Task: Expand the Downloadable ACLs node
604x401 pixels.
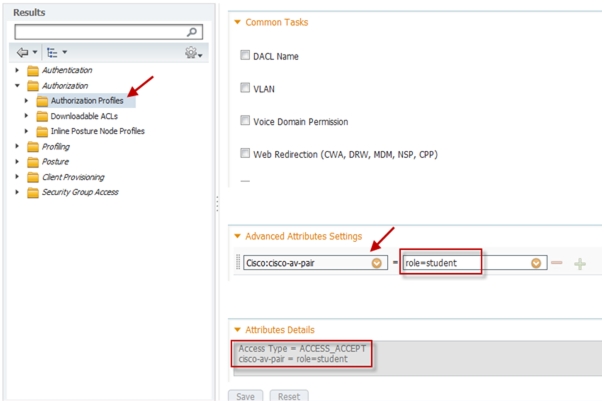Action: coord(26,116)
